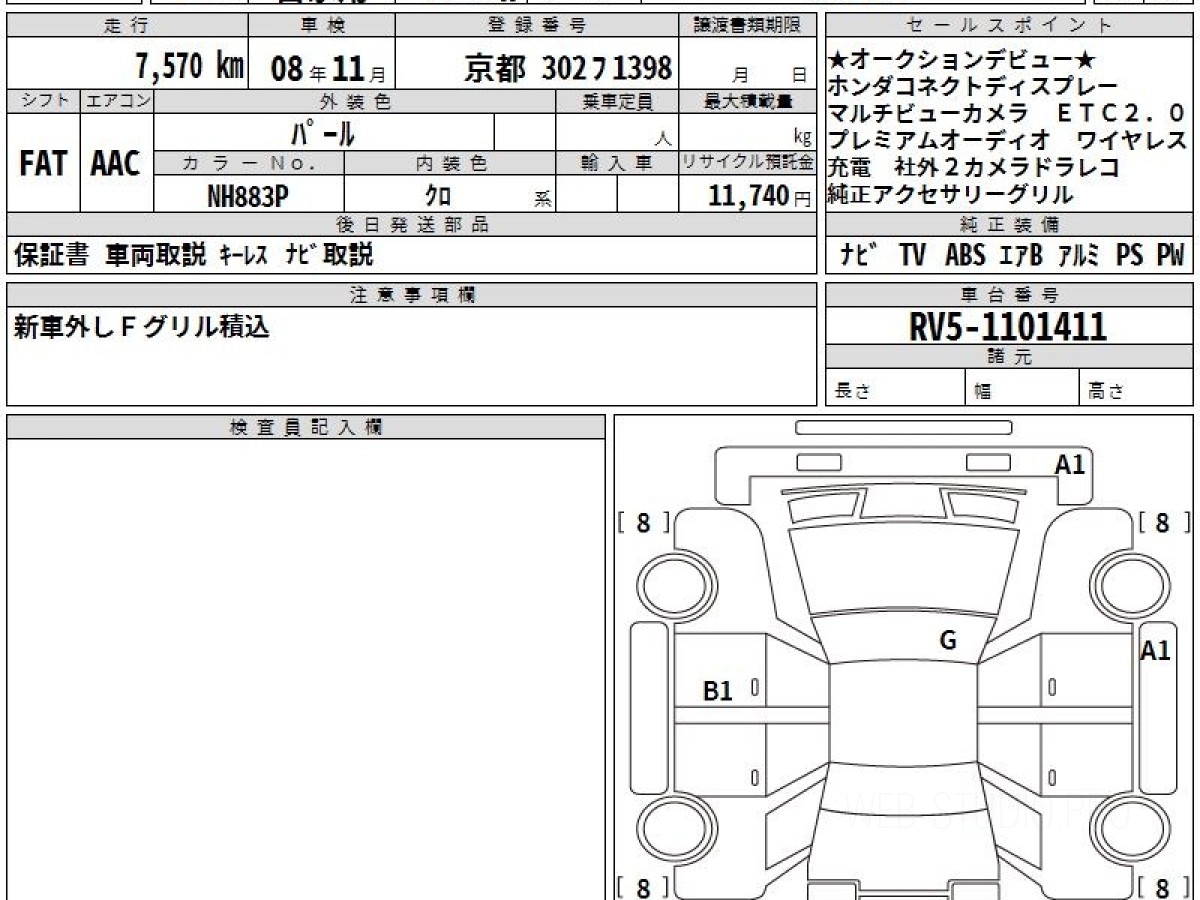Viewport: 1200px width, 900px height.
Task: Click the ホンダコネクトディスプレー line
Action: pyautogui.click(x=972, y=88)
